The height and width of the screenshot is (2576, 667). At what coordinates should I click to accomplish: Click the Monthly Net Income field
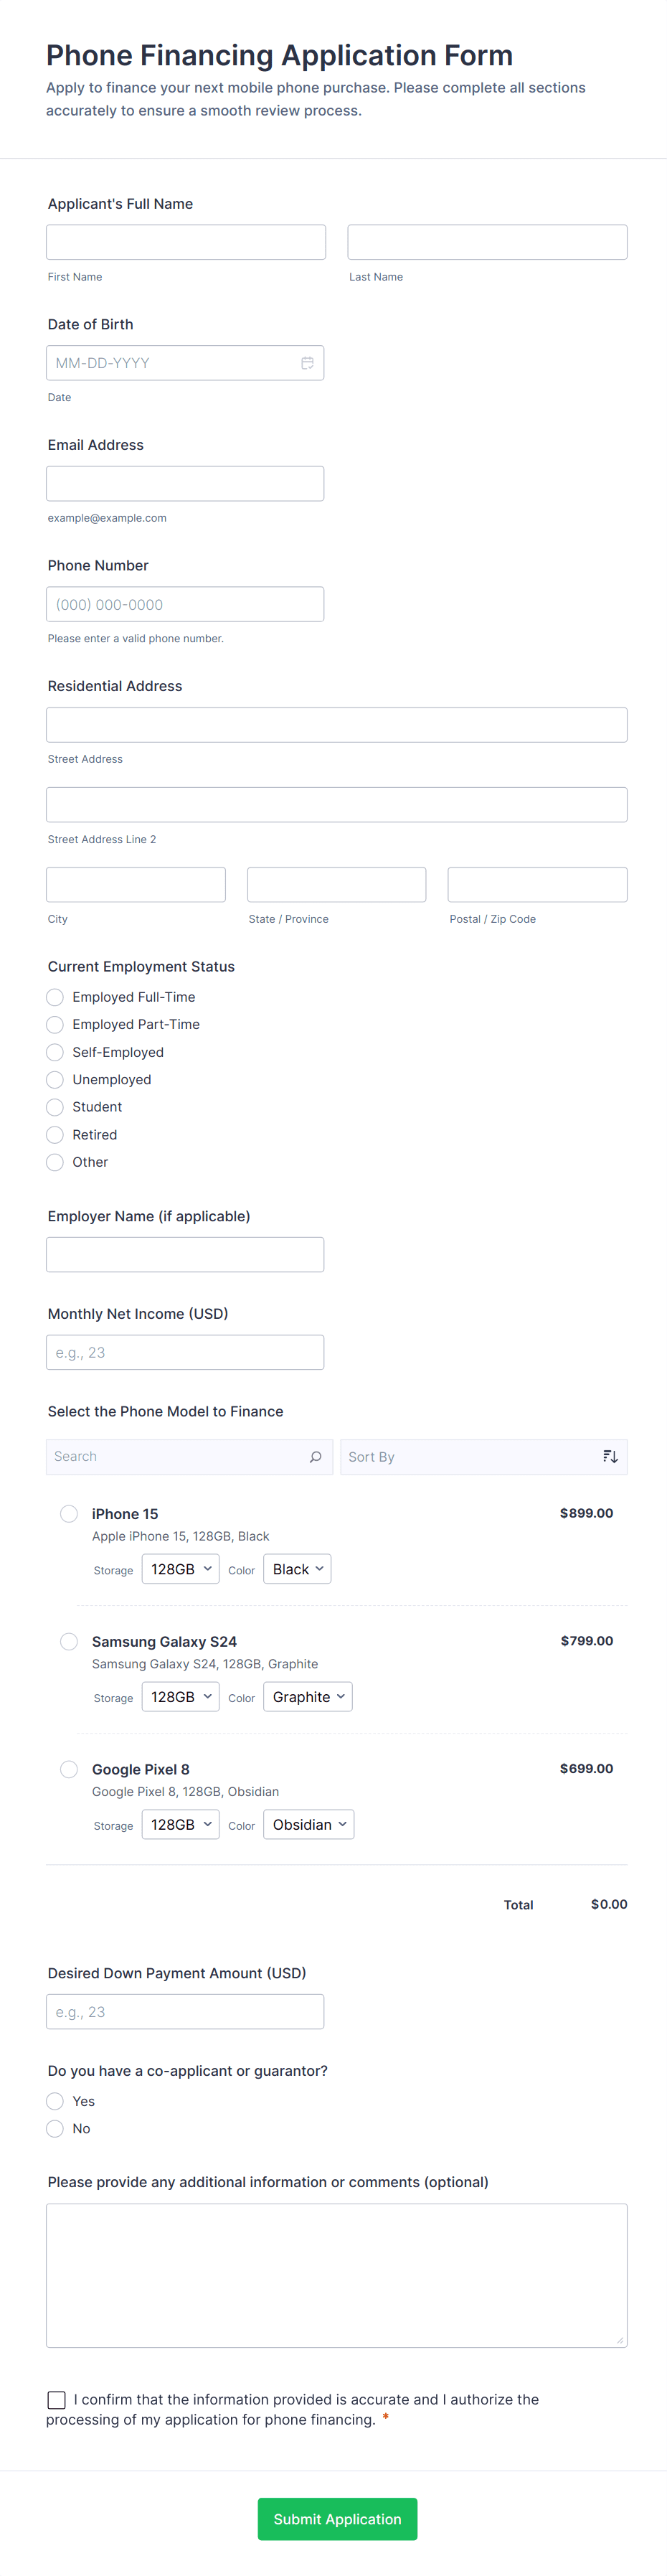click(x=185, y=1352)
